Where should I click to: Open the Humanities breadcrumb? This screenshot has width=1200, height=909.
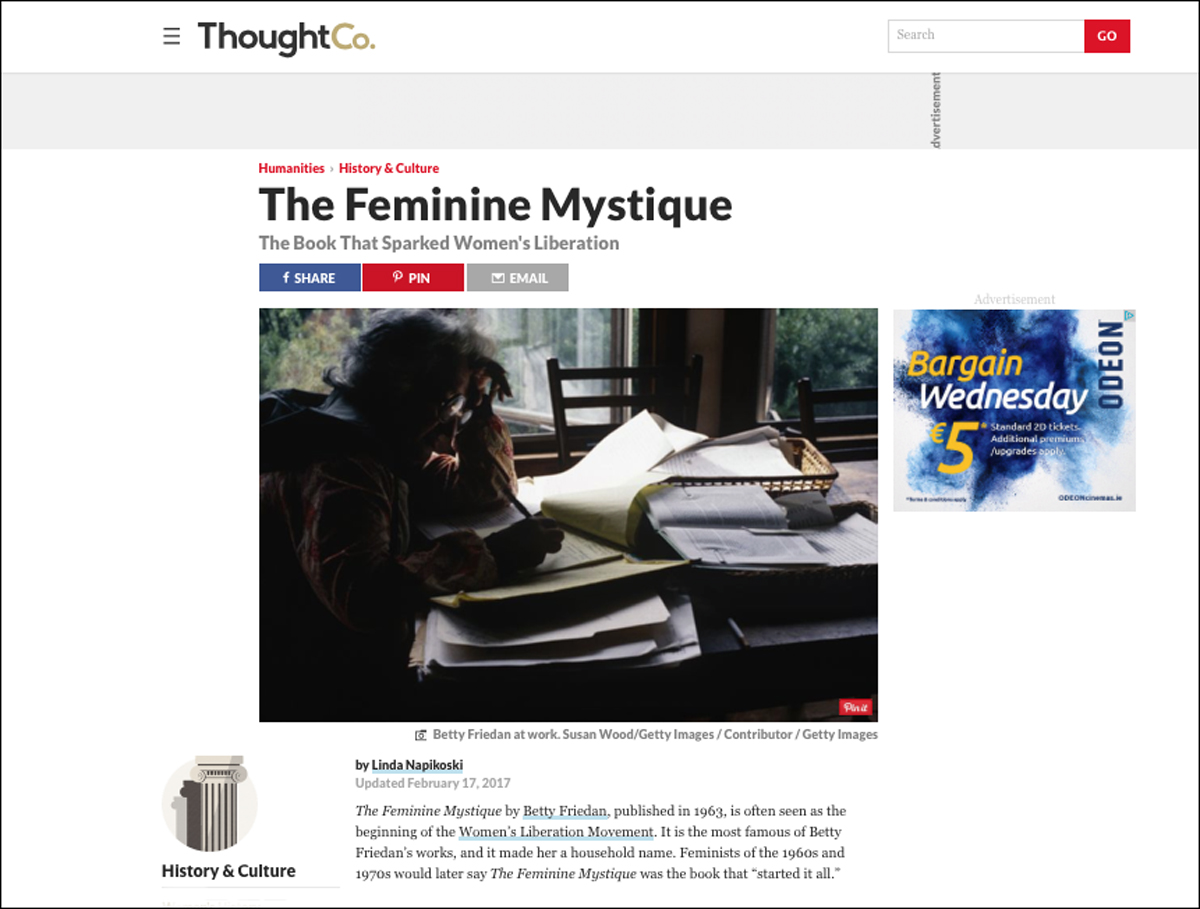tap(291, 168)
